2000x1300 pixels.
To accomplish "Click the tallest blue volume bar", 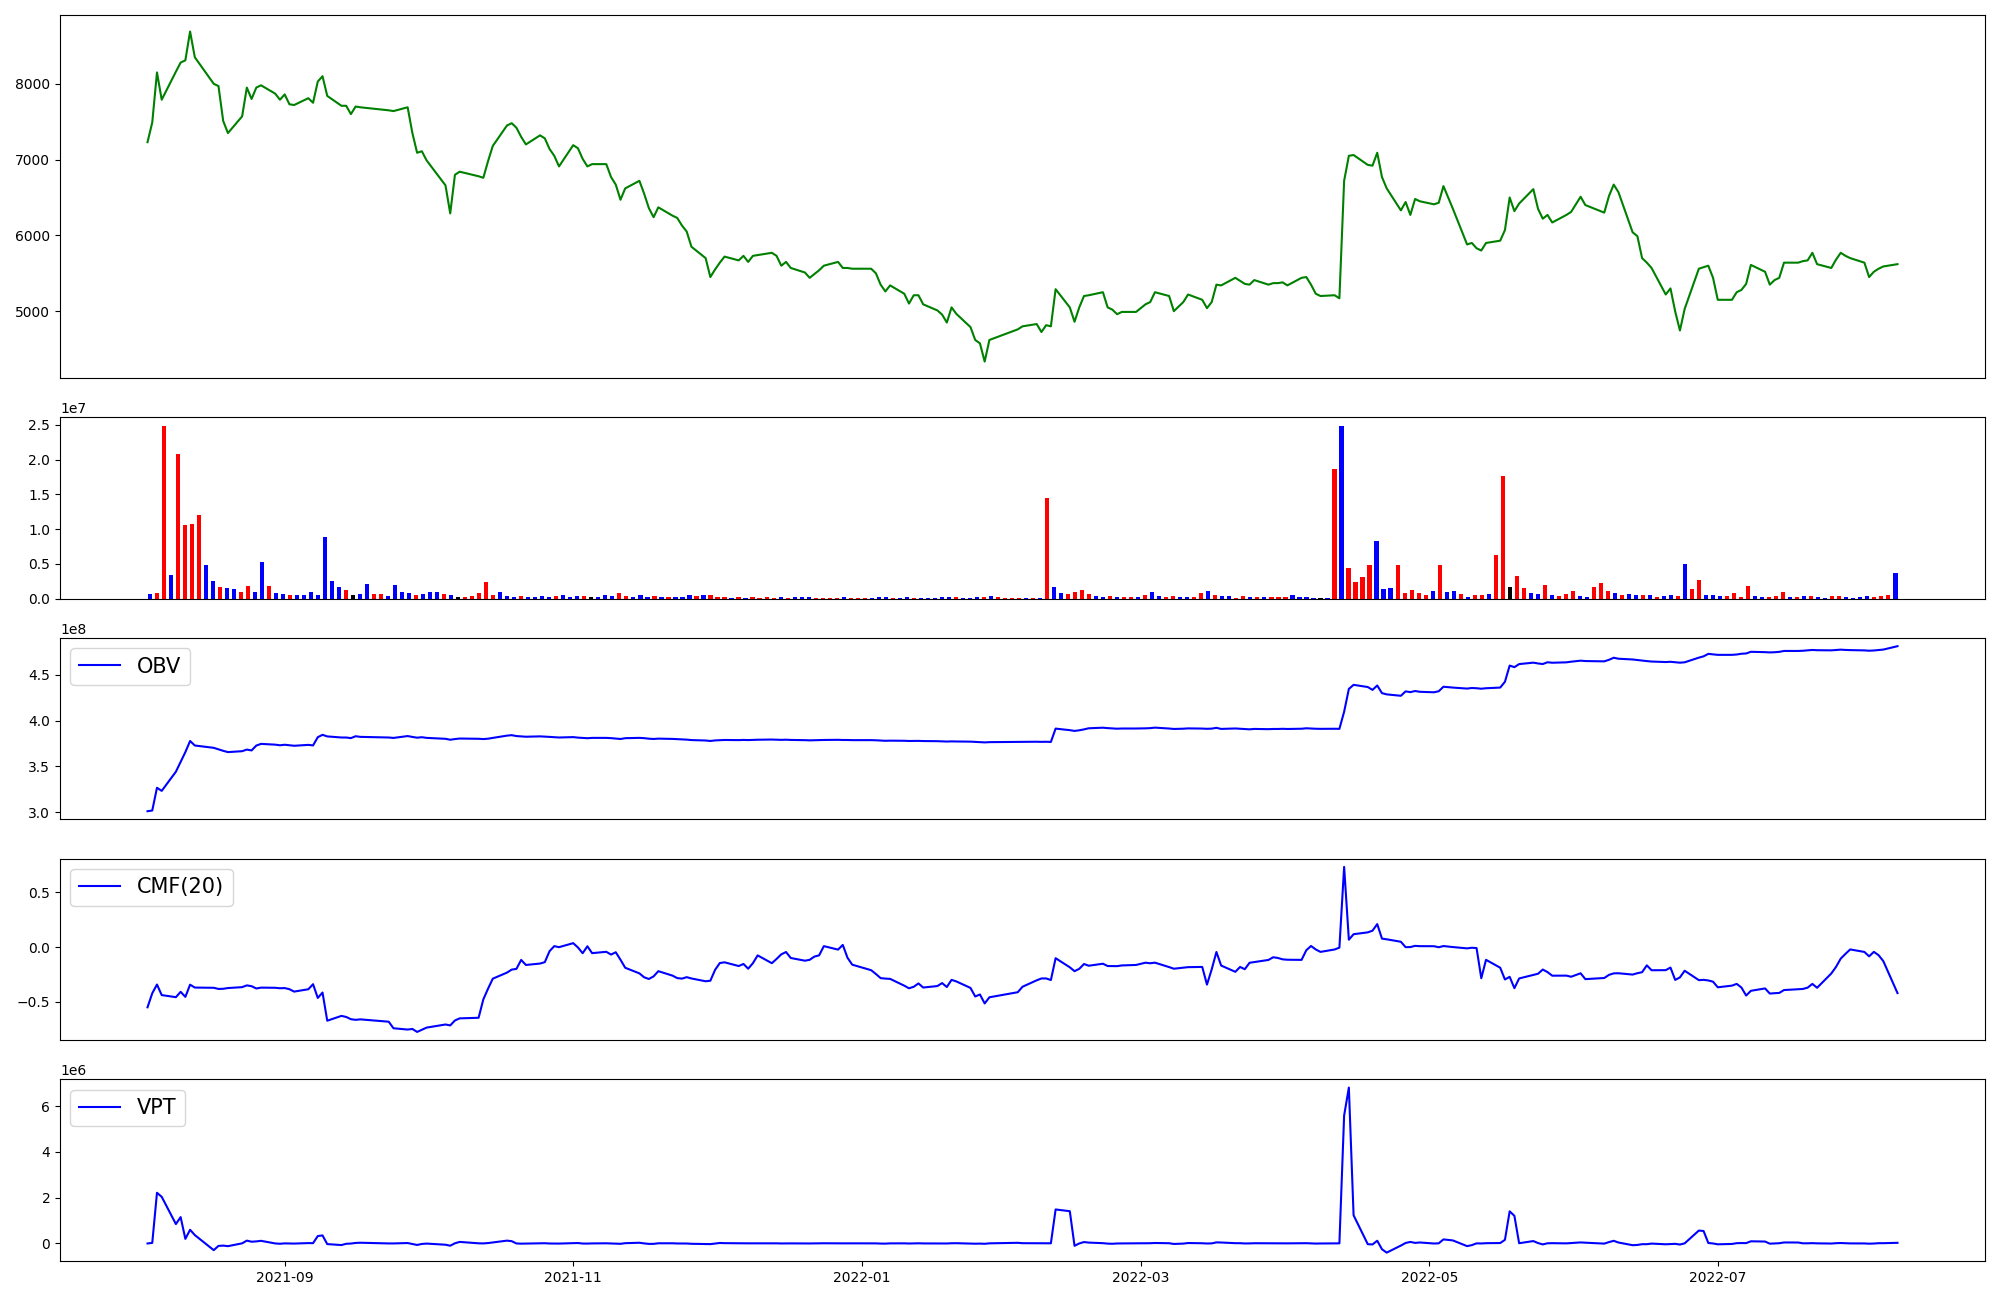I will coord(1341,512).
